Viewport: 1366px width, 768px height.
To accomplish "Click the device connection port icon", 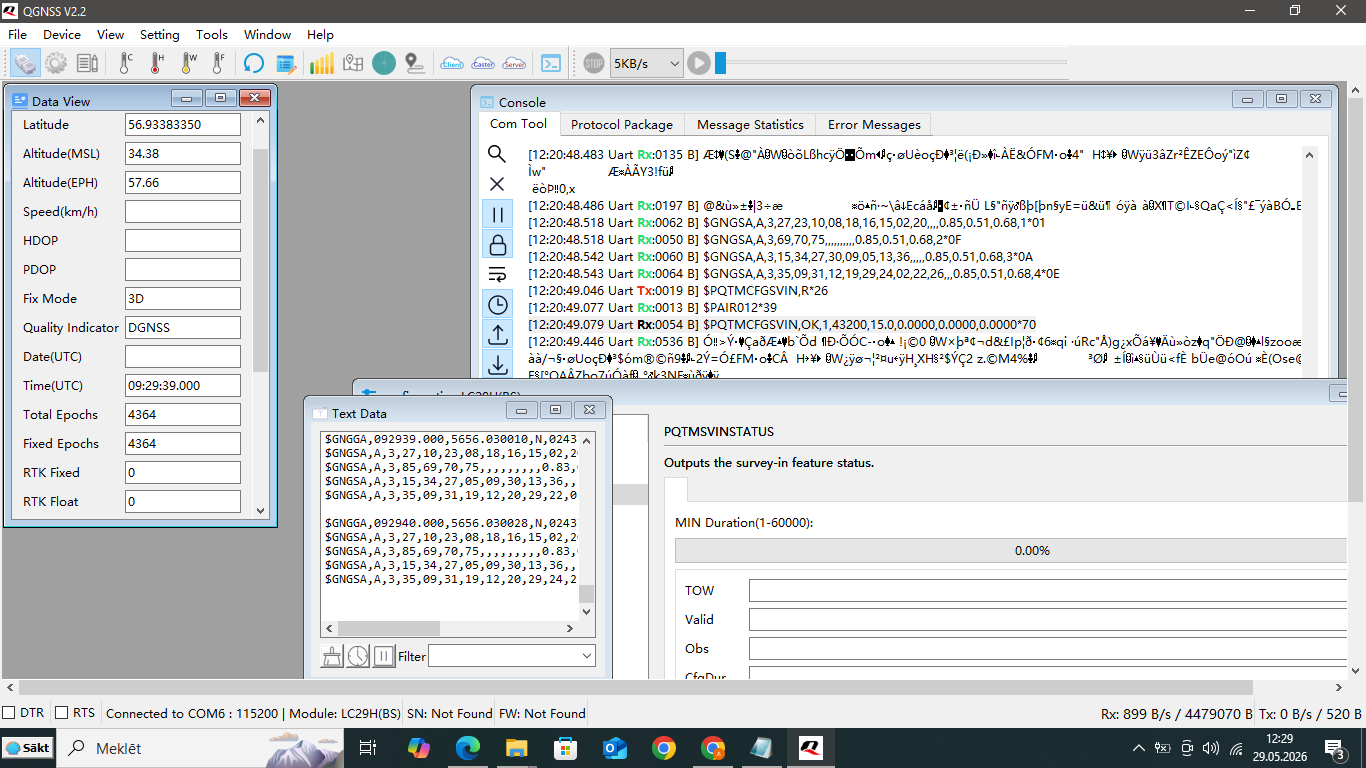I will tap(26, 63).
